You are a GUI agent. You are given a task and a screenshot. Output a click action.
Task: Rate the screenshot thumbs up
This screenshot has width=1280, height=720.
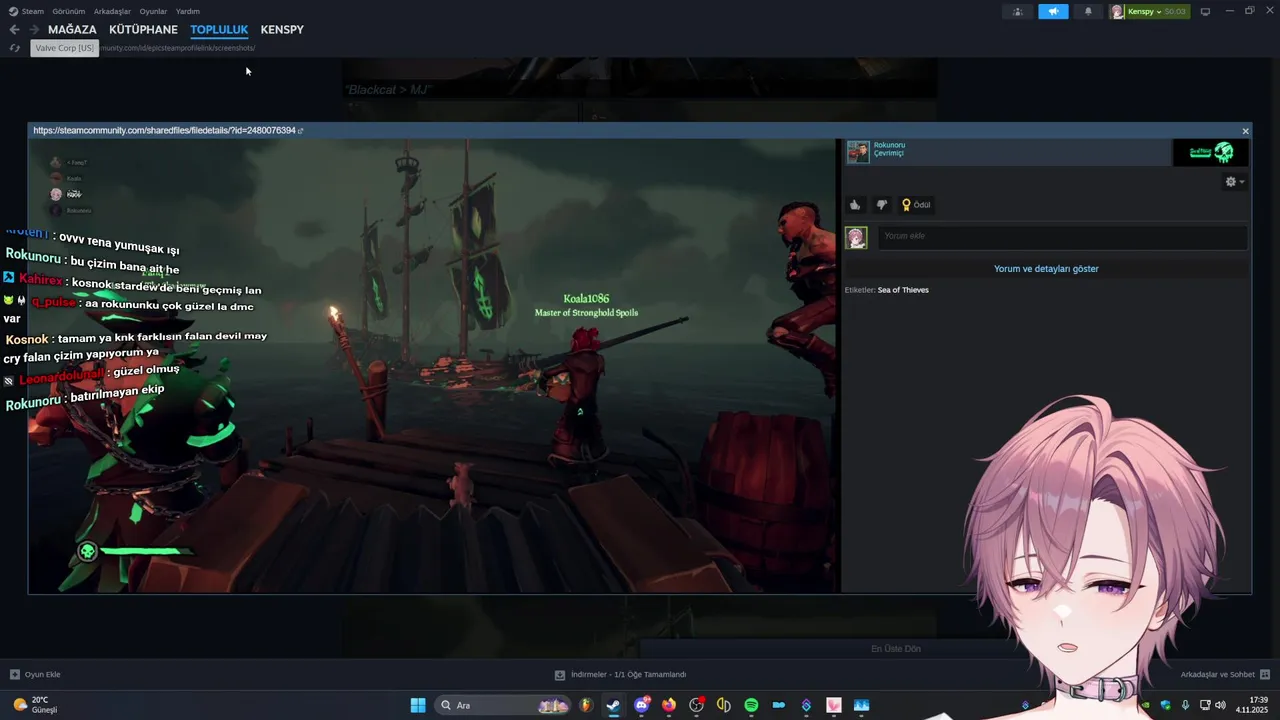[x=855, y=204]
